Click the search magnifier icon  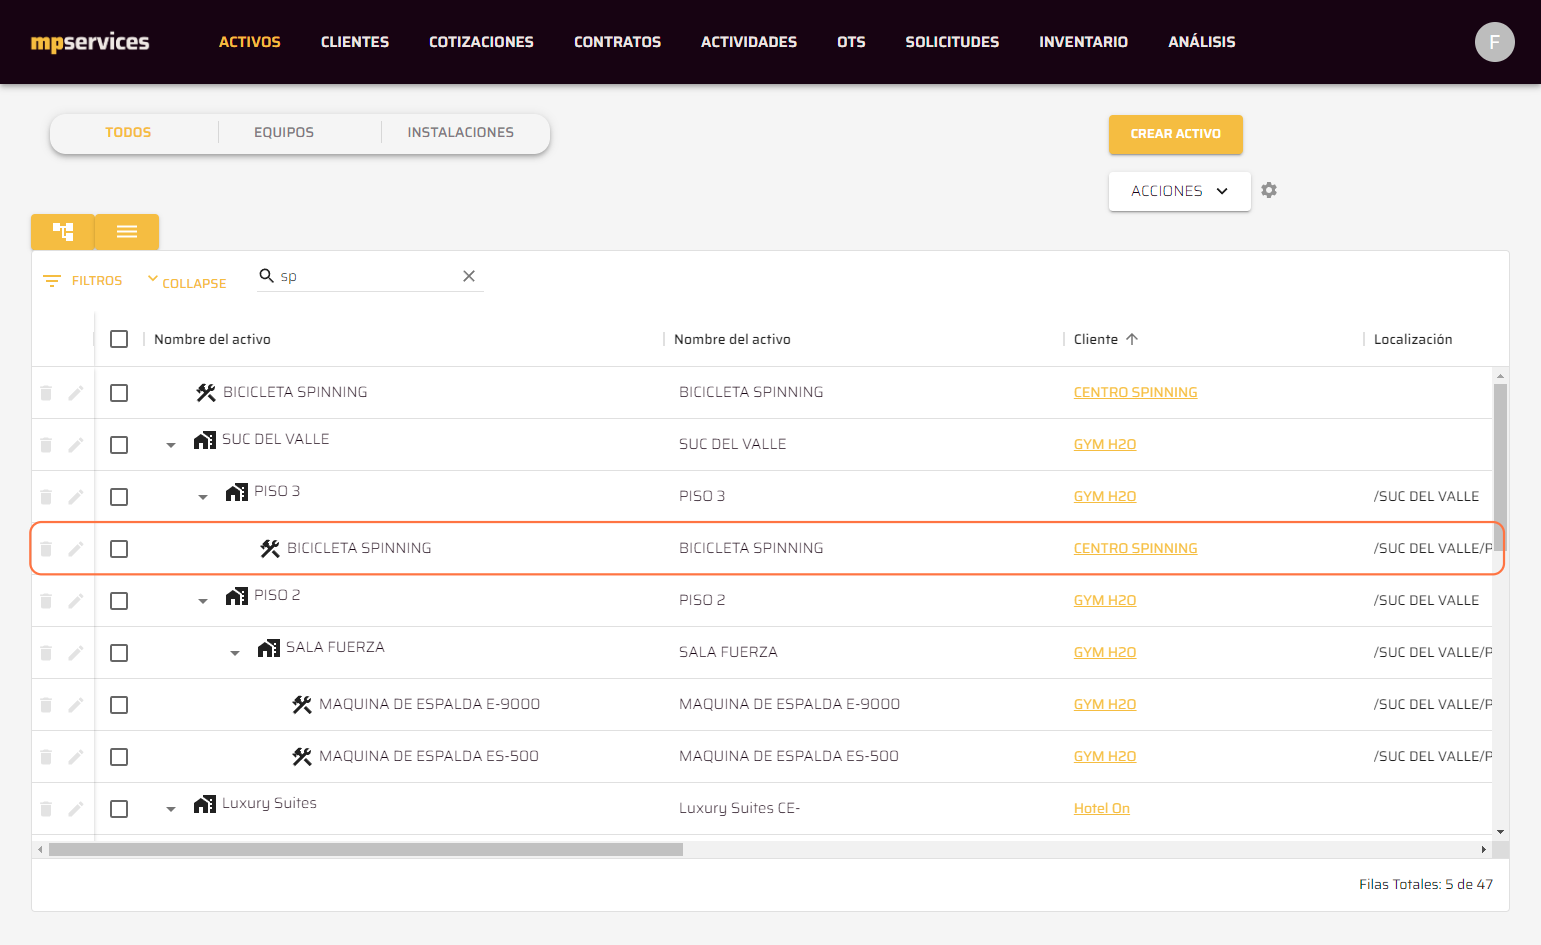(266, 275)
